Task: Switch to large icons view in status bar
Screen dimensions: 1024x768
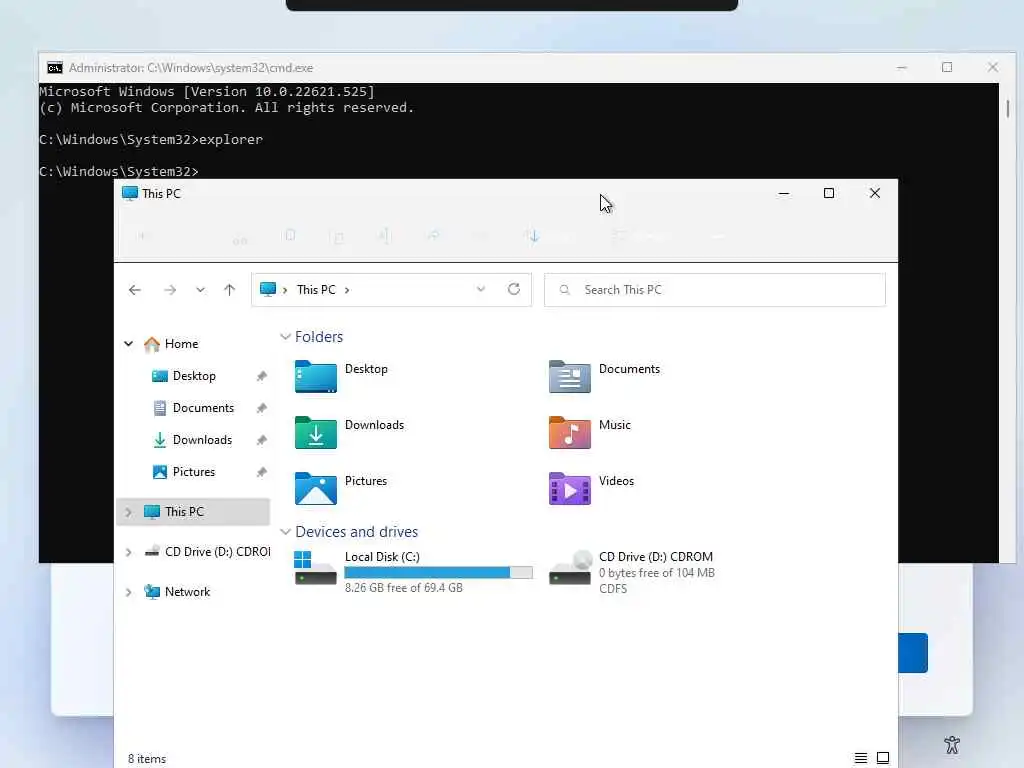Action: (x=883, y=758)
